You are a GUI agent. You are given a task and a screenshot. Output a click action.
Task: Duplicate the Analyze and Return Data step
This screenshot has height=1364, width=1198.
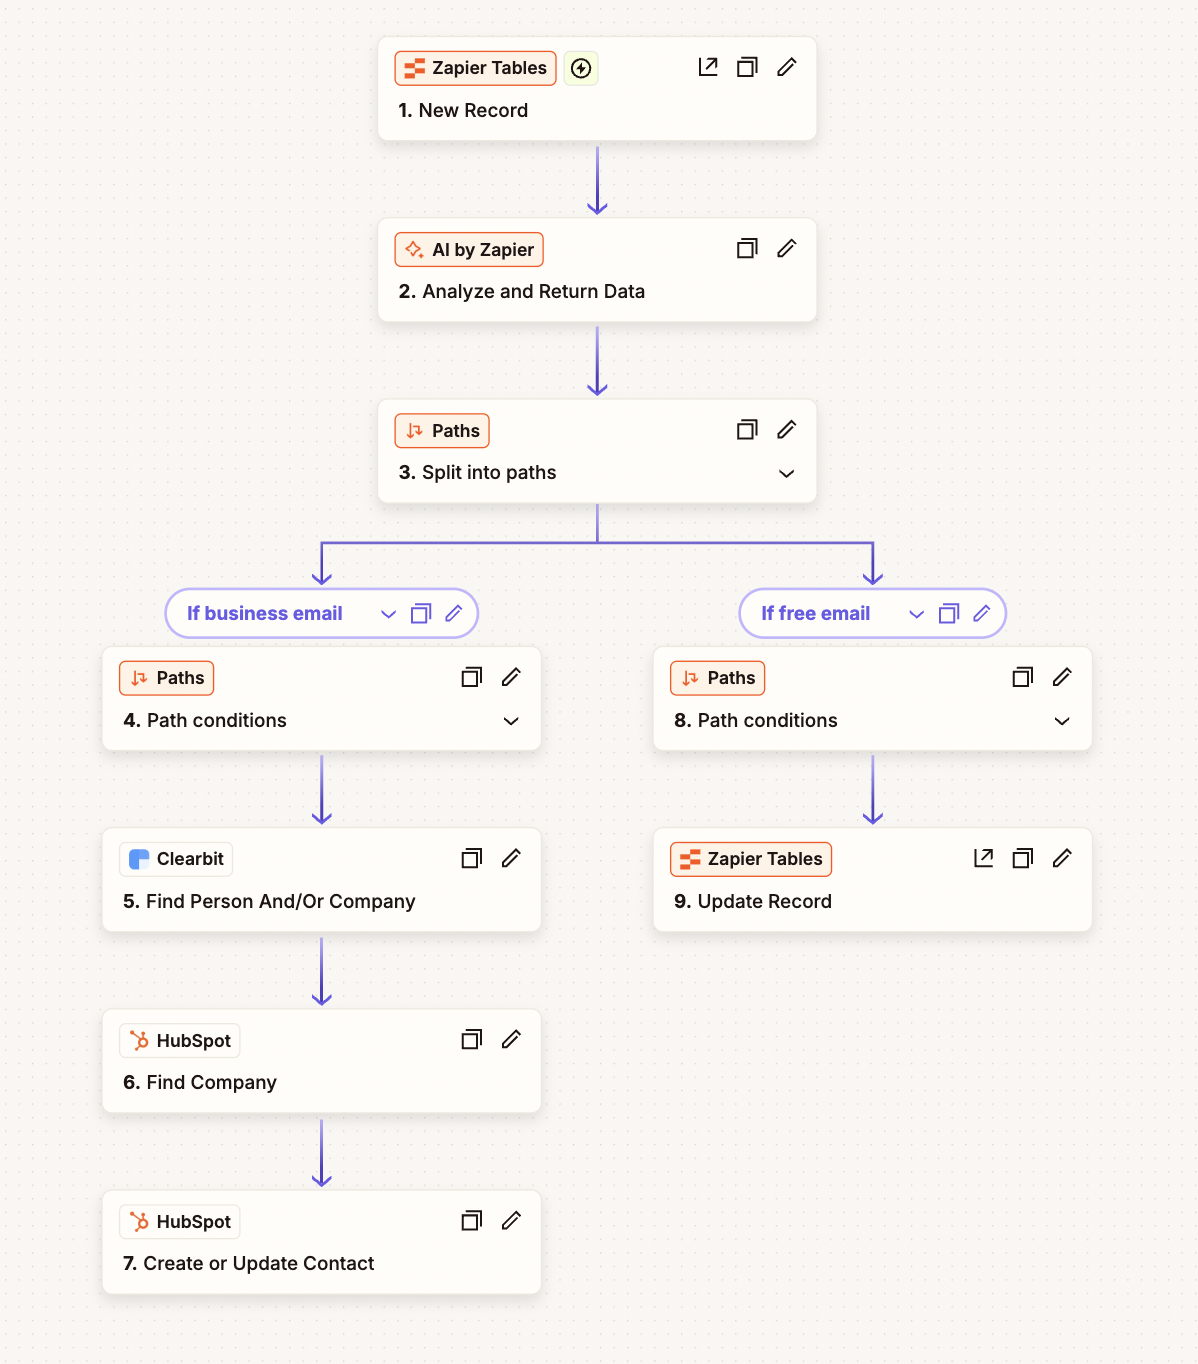click(747, 248)
